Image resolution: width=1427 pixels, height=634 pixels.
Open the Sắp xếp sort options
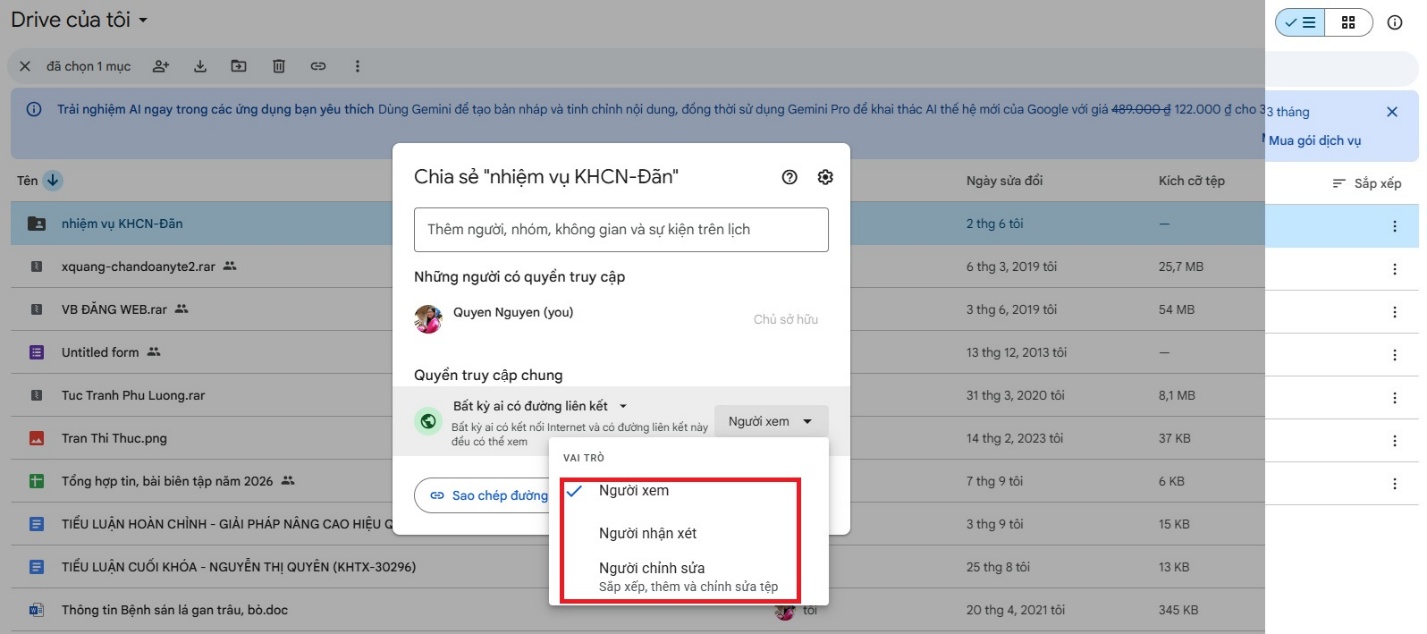tap(1367, 183)
